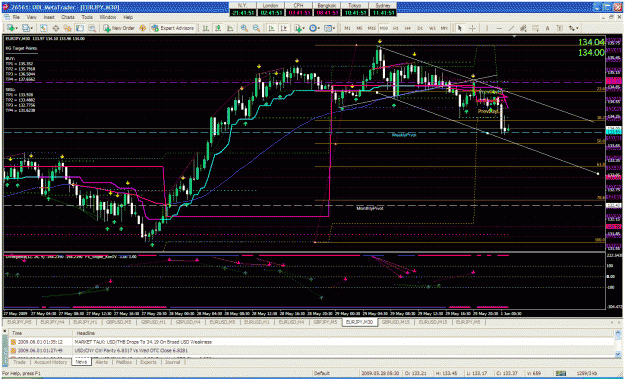Screen dimensions: 625x379
Task: Click the zoom in magnifier
Action: [x=244, y=28]
